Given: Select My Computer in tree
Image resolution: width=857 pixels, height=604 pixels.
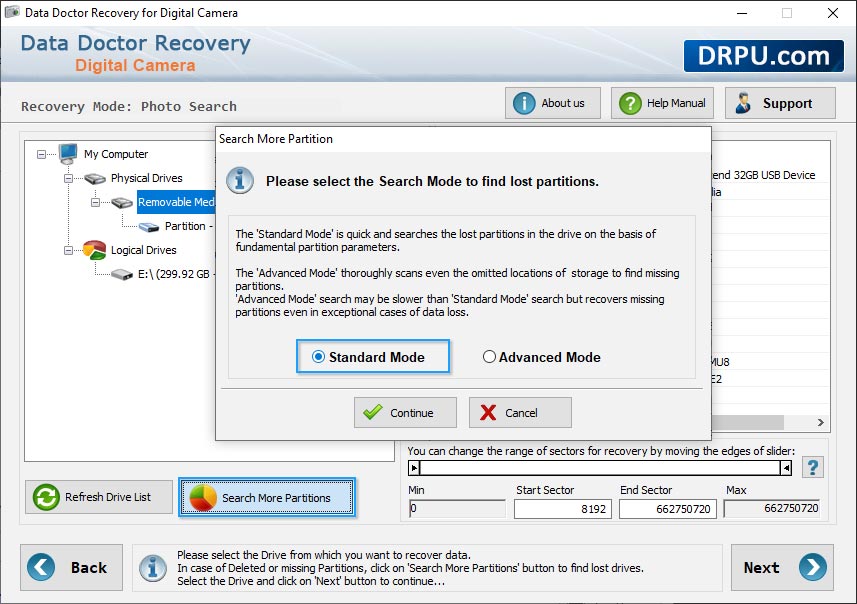Looking at the screenshot, I should coord(116,154).
